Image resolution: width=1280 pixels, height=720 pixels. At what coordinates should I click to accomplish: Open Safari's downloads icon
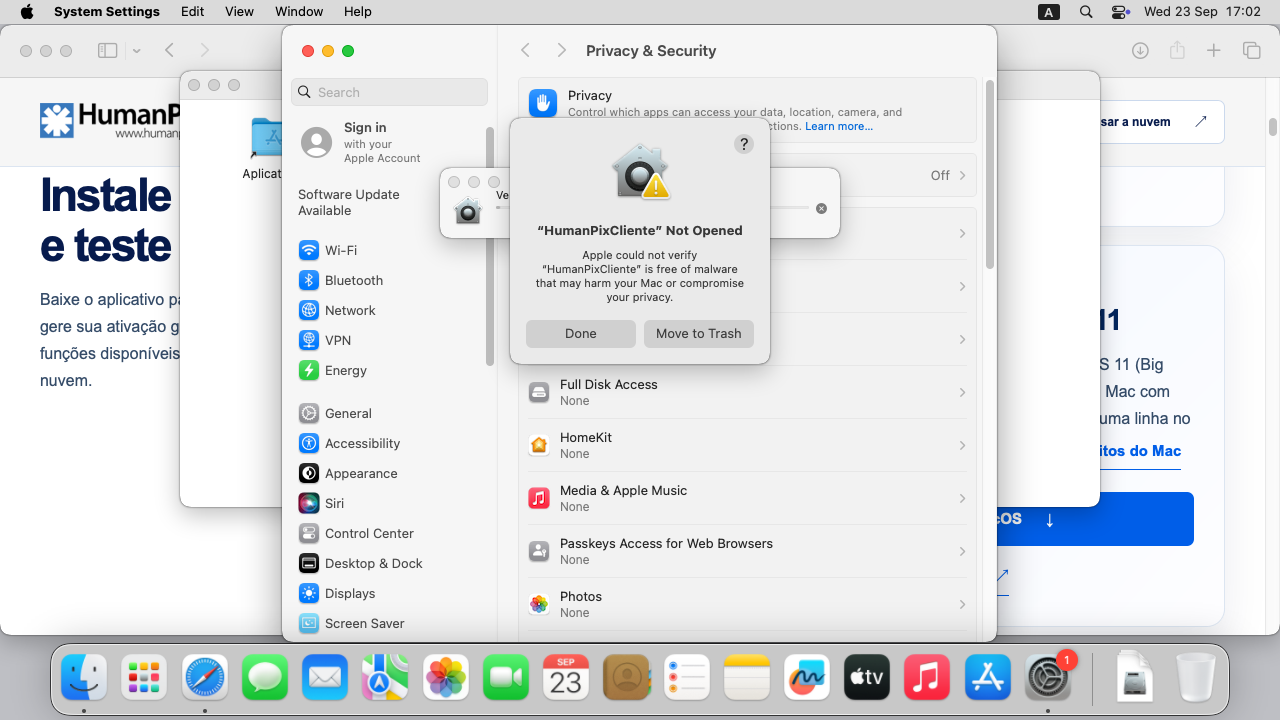coord(1140,50)
